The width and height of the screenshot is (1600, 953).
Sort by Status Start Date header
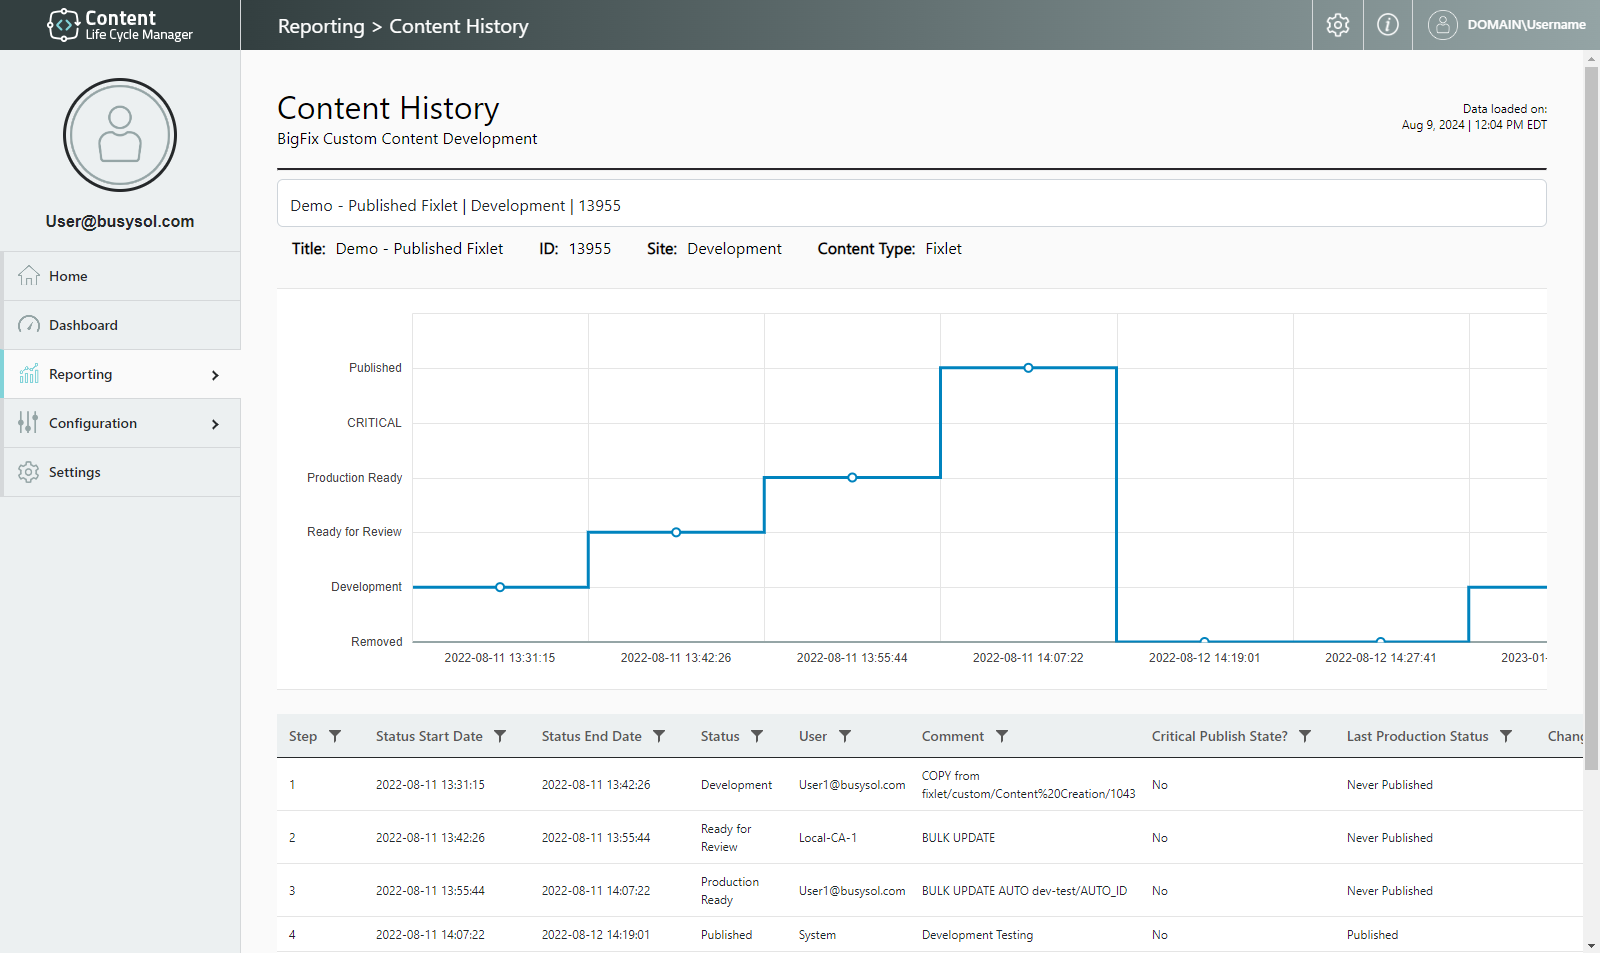[429, 736]
